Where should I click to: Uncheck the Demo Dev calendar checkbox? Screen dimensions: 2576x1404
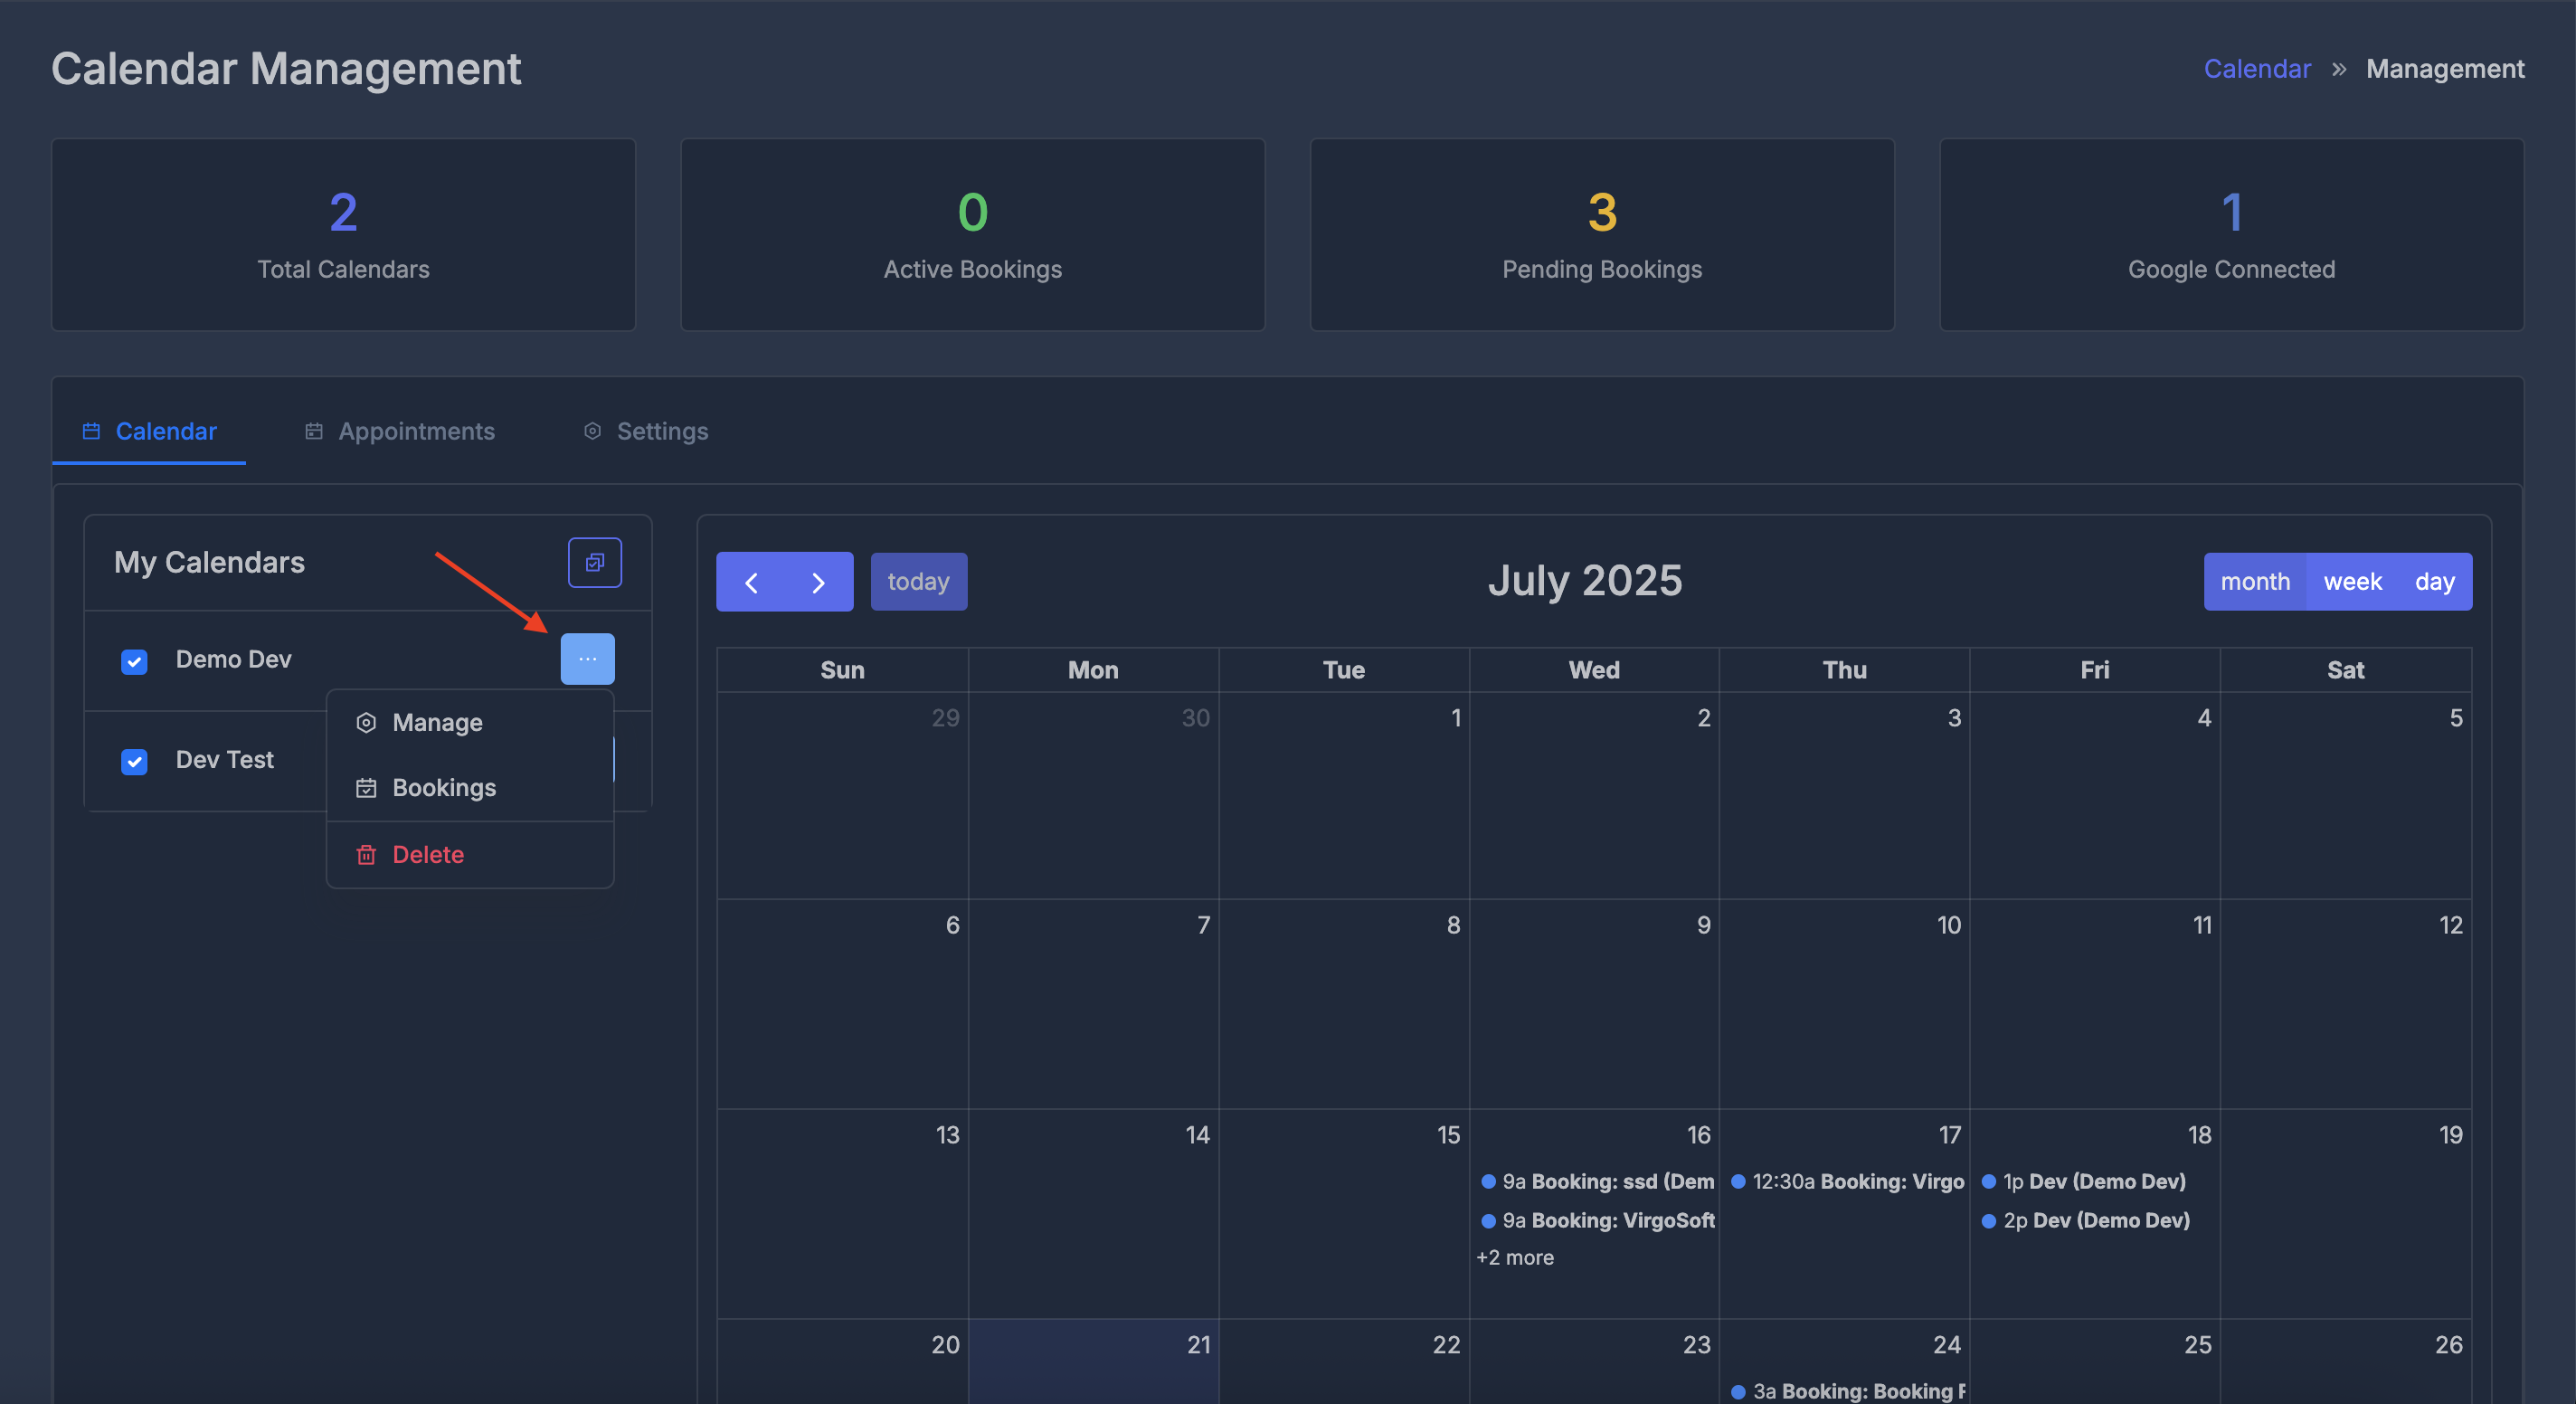[134, 661]
